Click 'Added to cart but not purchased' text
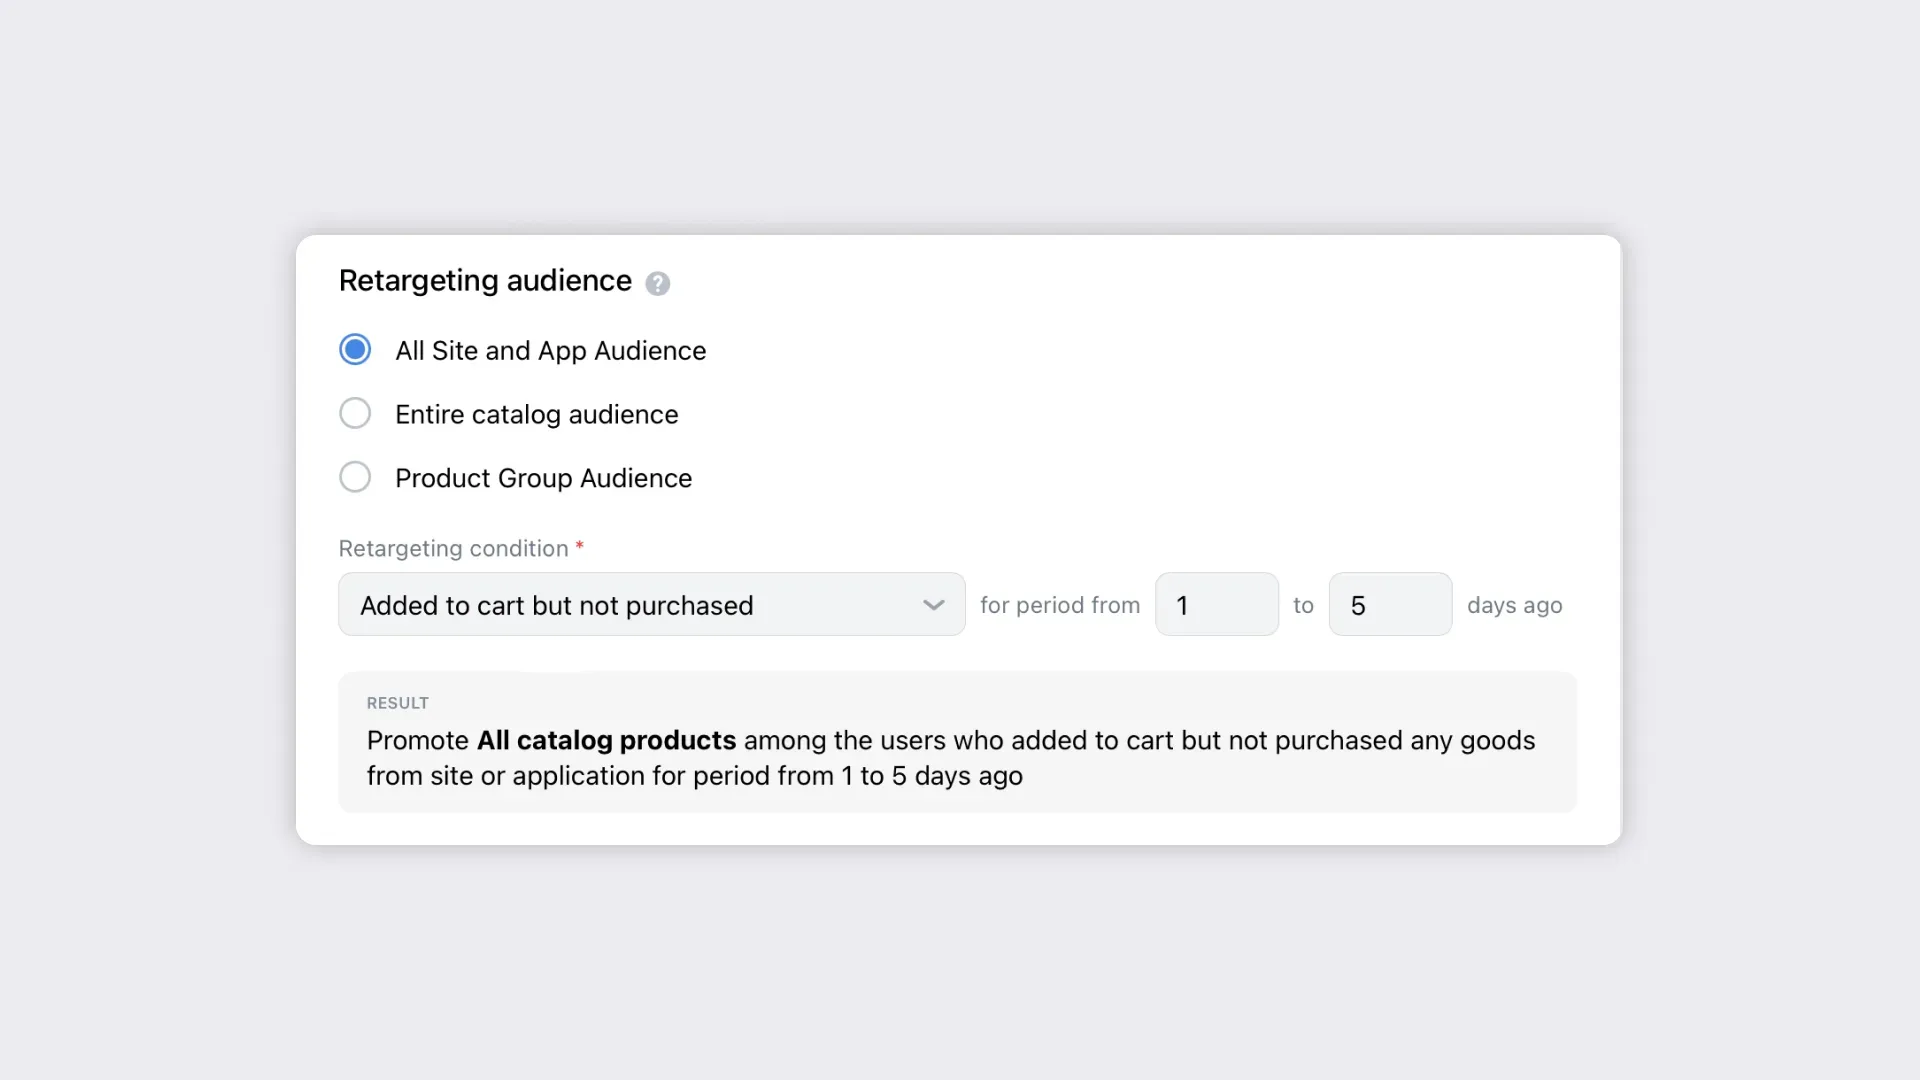 pos(556,606)
